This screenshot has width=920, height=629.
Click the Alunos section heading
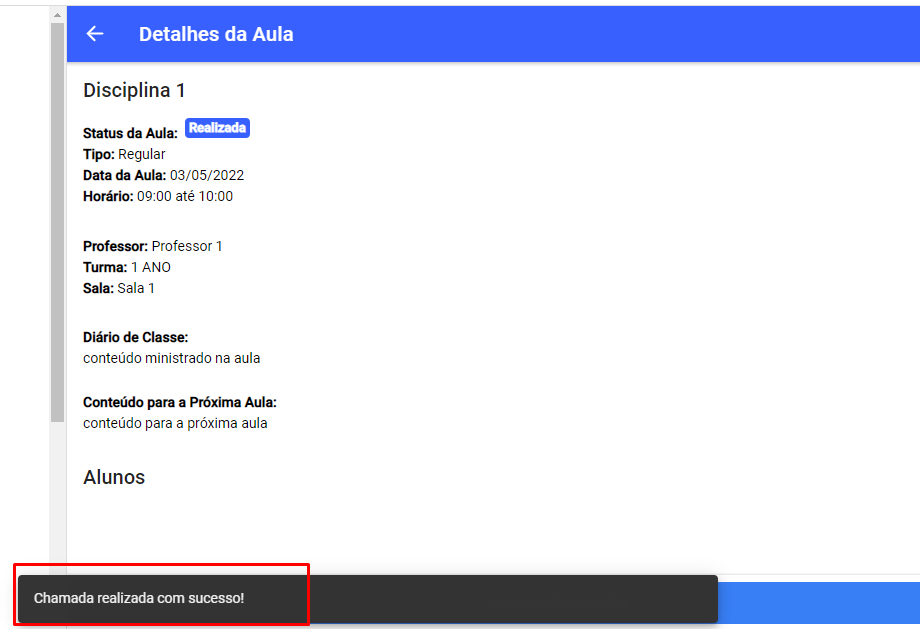(114, 477)
